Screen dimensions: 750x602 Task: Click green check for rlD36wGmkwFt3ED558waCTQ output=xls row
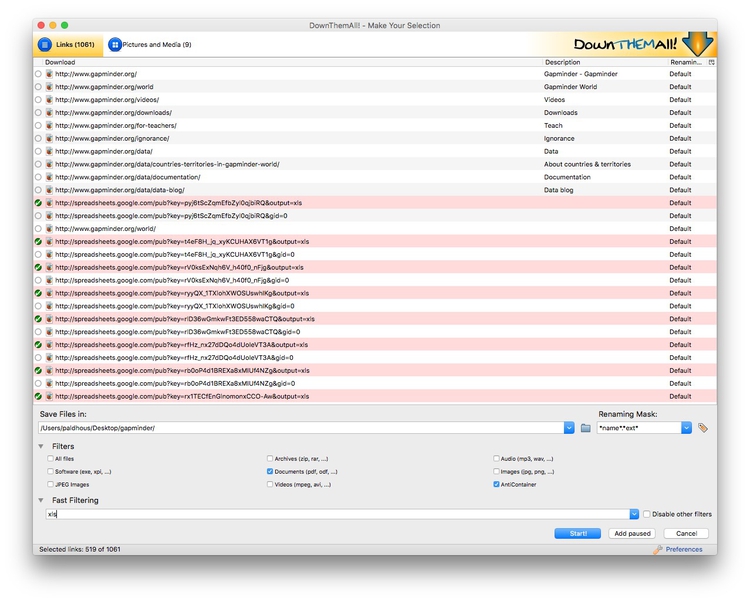pos(38,319)
